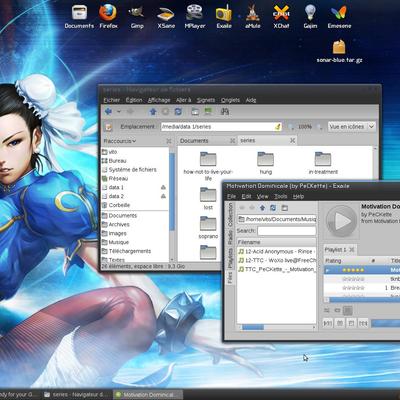Open the Affichage menu
Viewport: 400px width, 400px height.
159,100
